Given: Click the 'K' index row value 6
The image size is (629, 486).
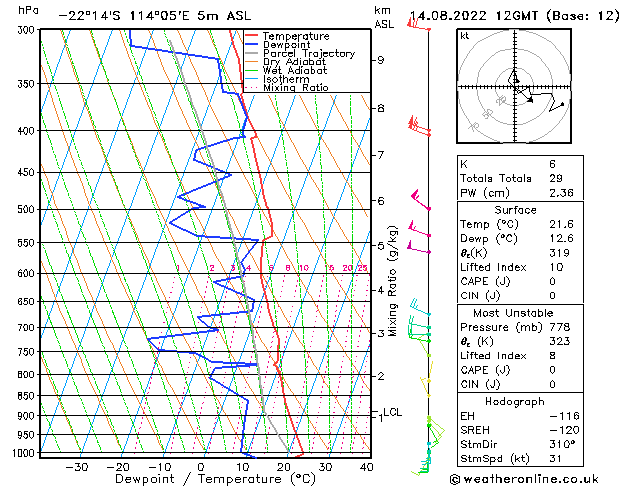Looking at the screenshot, I should tap(552, 164).
